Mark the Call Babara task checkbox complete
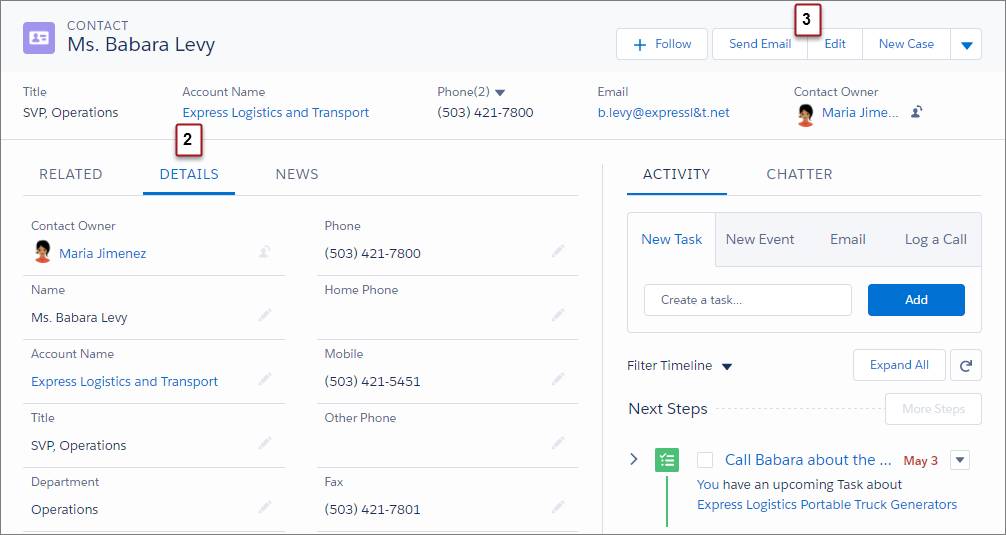The height and width of the screenshot is (535, 1006). 705,460
